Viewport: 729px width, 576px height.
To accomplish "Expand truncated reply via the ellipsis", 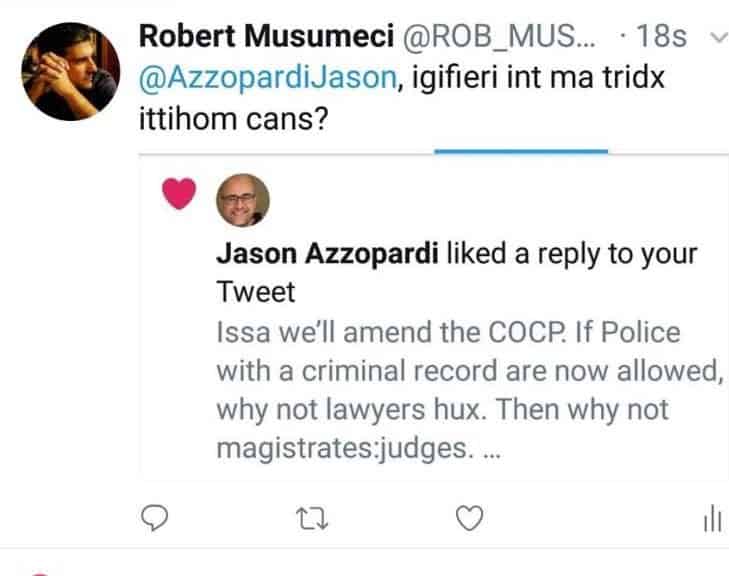I will (x=490, y=449).
